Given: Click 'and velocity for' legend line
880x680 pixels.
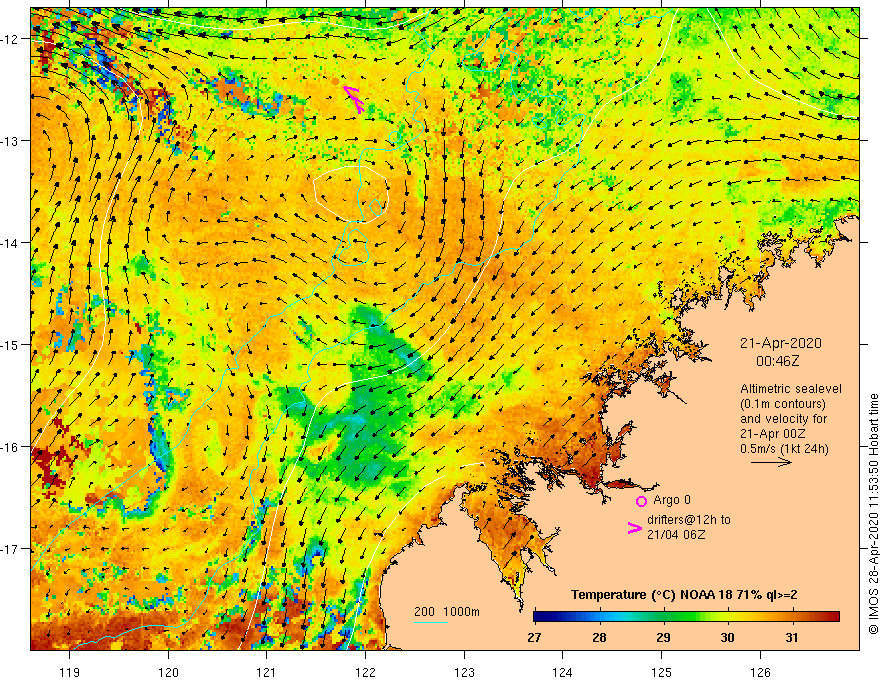Looking at the screenshot, I should 783,419.
